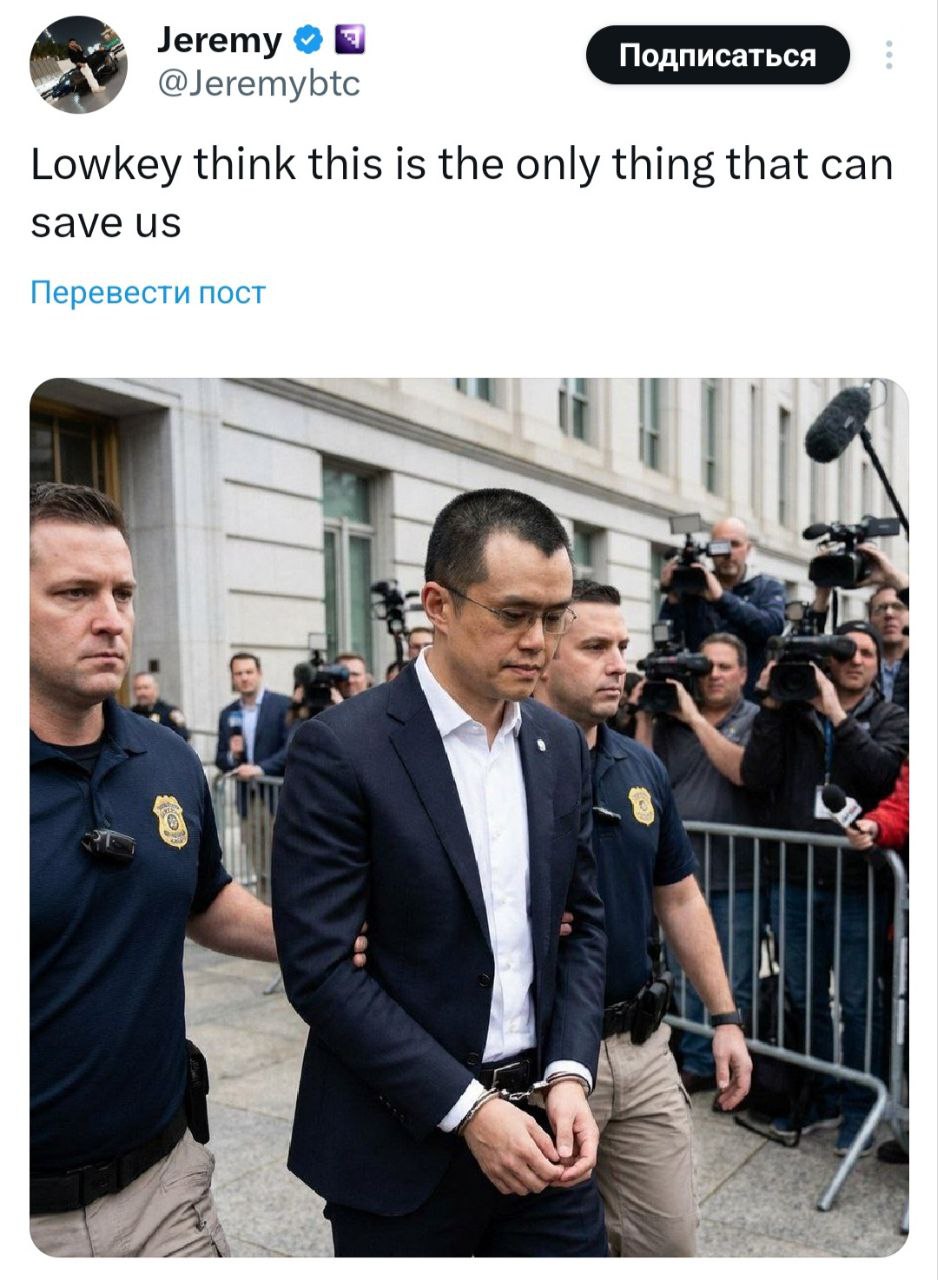Image resolution: width=938 pixels, height=1280 pixels.
Task: Click the post text starting with Lowkey think
Action: [462, 193]
